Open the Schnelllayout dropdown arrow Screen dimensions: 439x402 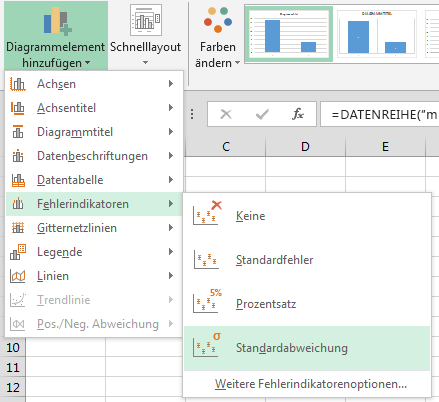(146, 63)
